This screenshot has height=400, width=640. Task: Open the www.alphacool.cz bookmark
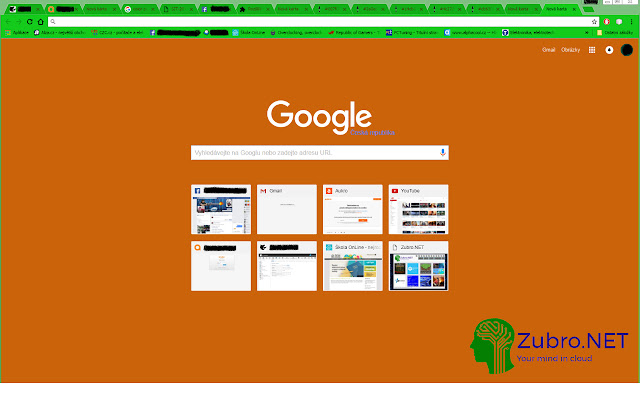pos(470,33)
